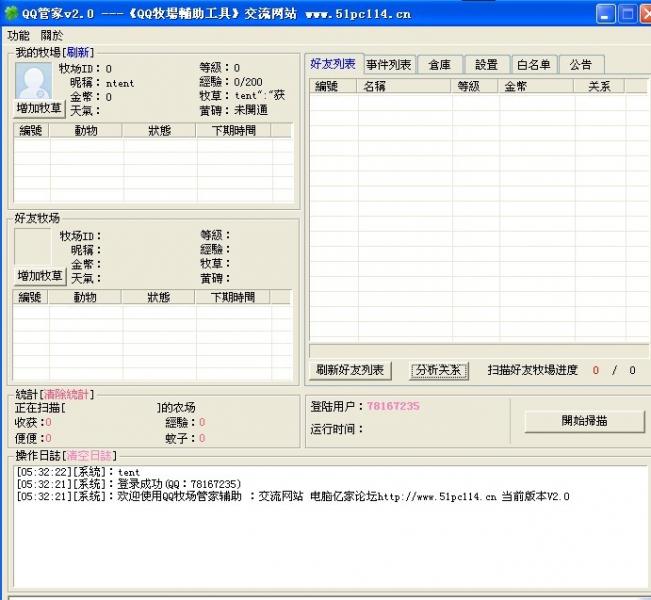
Task: Open the 功能 menu
Action: click(19, 36)
